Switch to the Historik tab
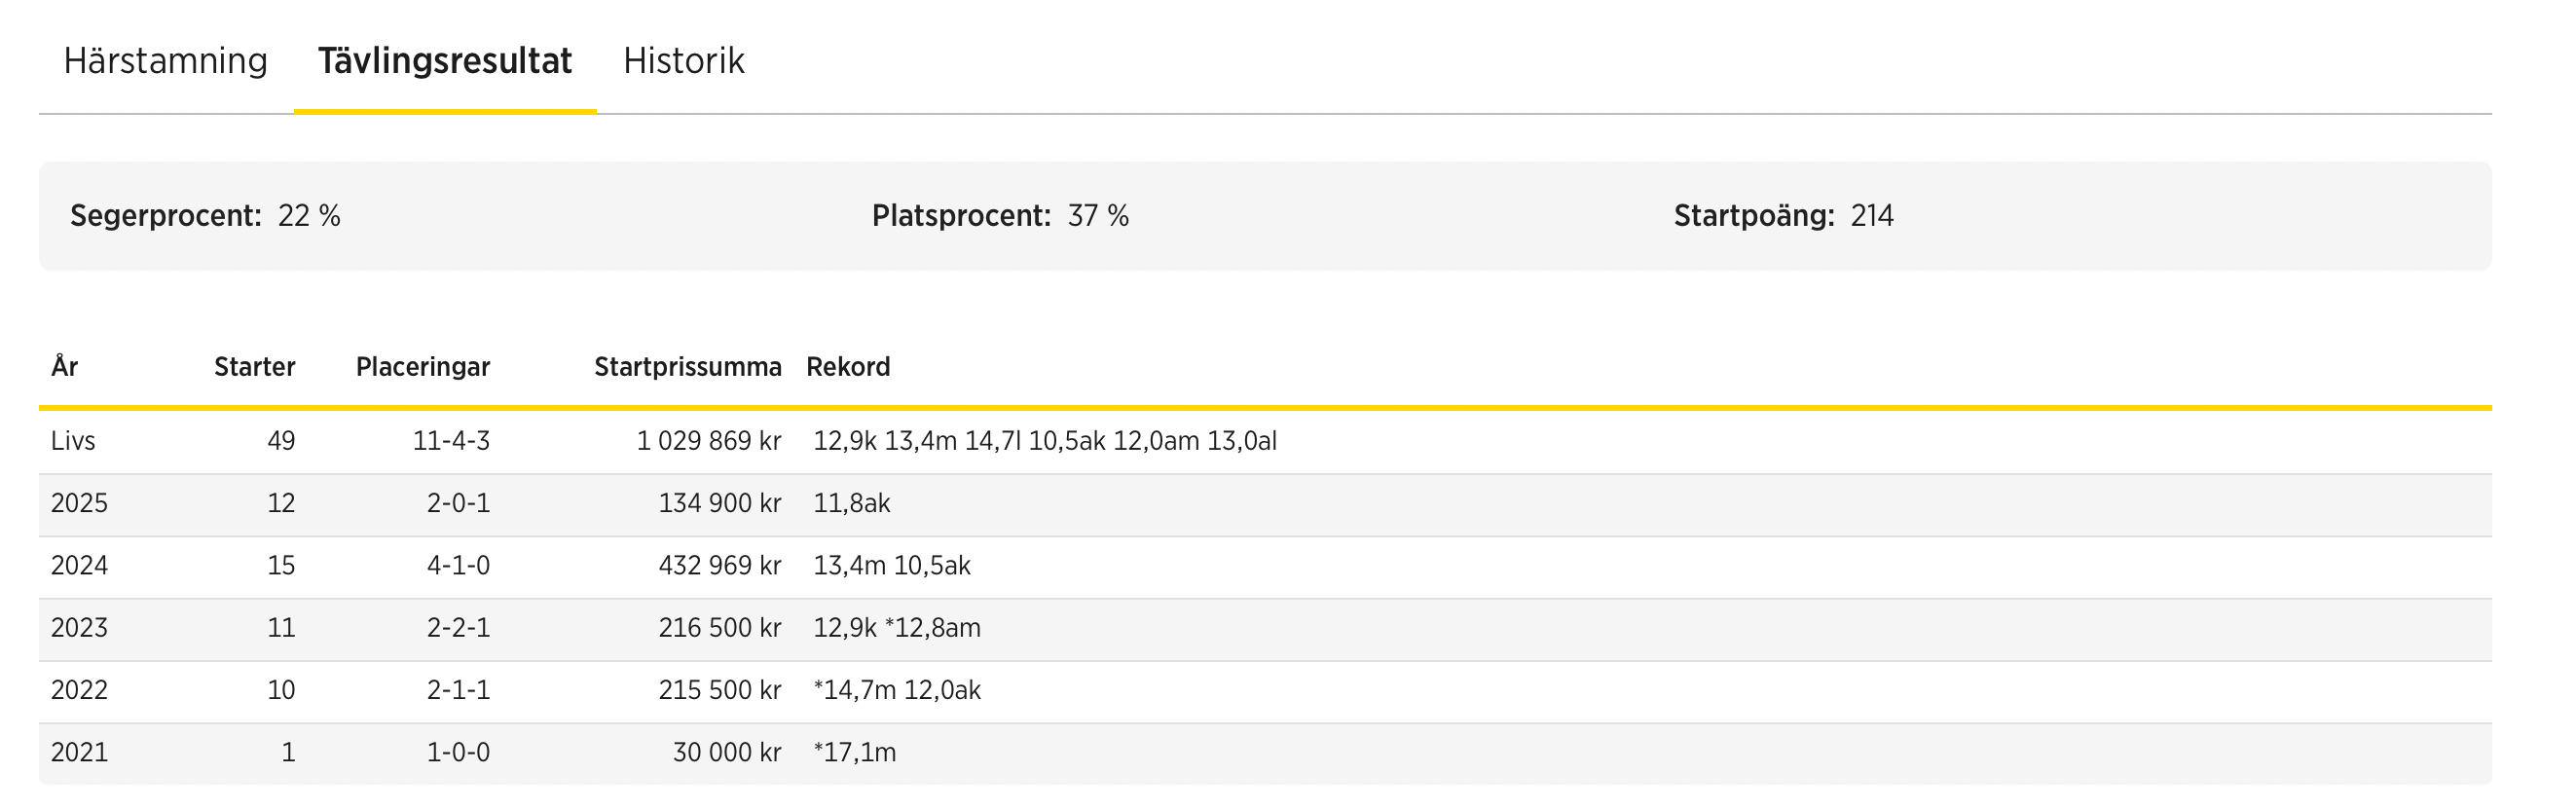This screenshot has height=810, width=2576. coord(684,61)
